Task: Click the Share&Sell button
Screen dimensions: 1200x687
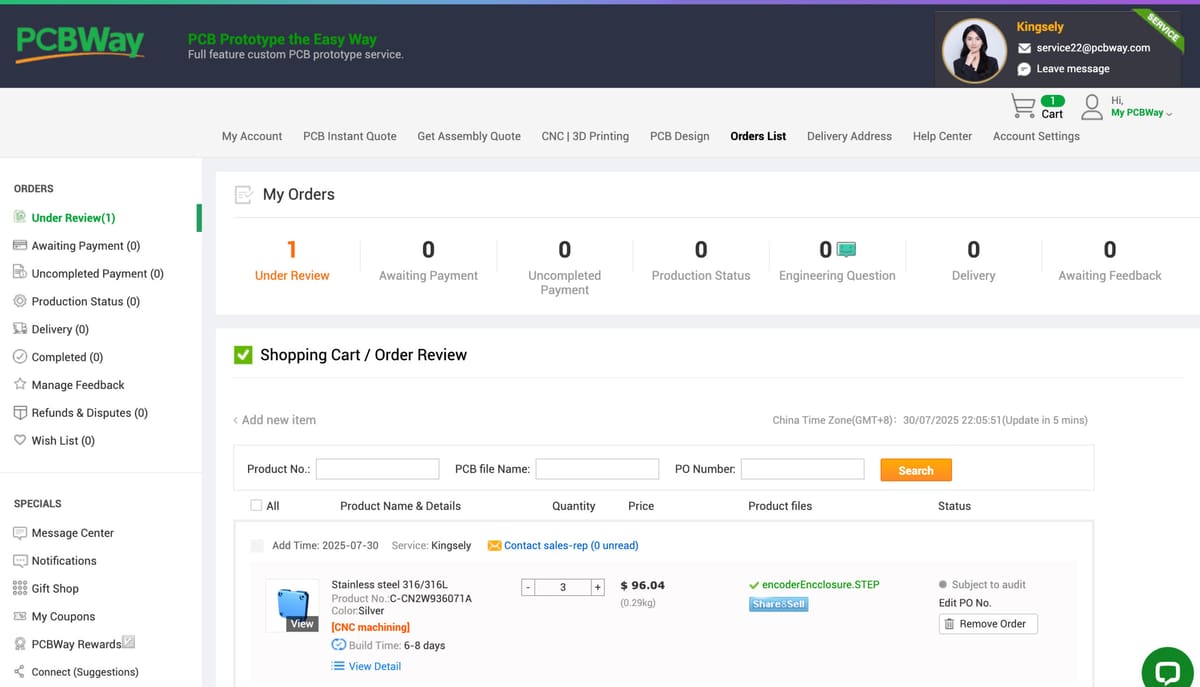Action: 778,604
